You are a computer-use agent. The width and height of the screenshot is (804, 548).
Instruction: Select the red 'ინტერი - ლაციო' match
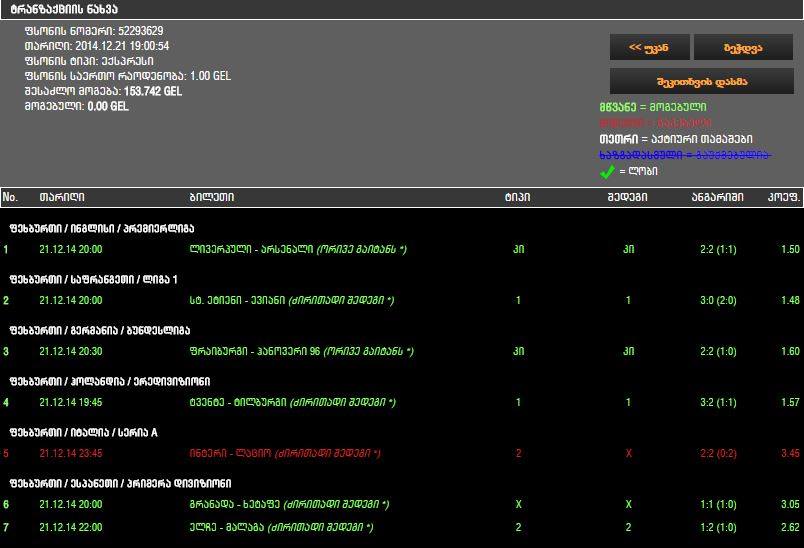tap(402, 454)
